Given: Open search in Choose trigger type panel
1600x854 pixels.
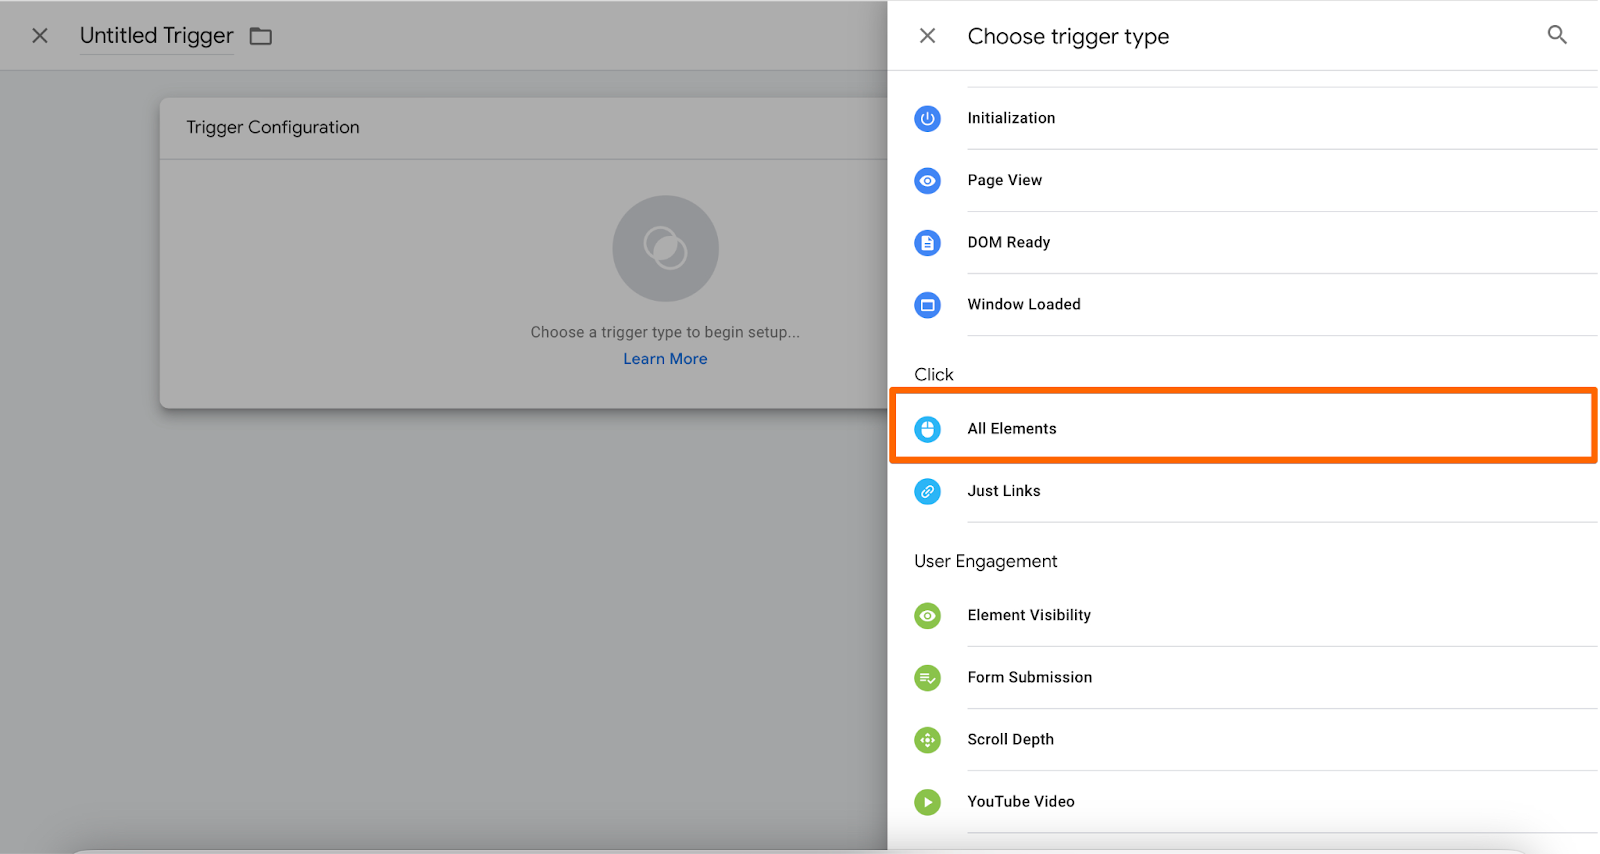Looking at the screenshot, I should [1556, 35].
